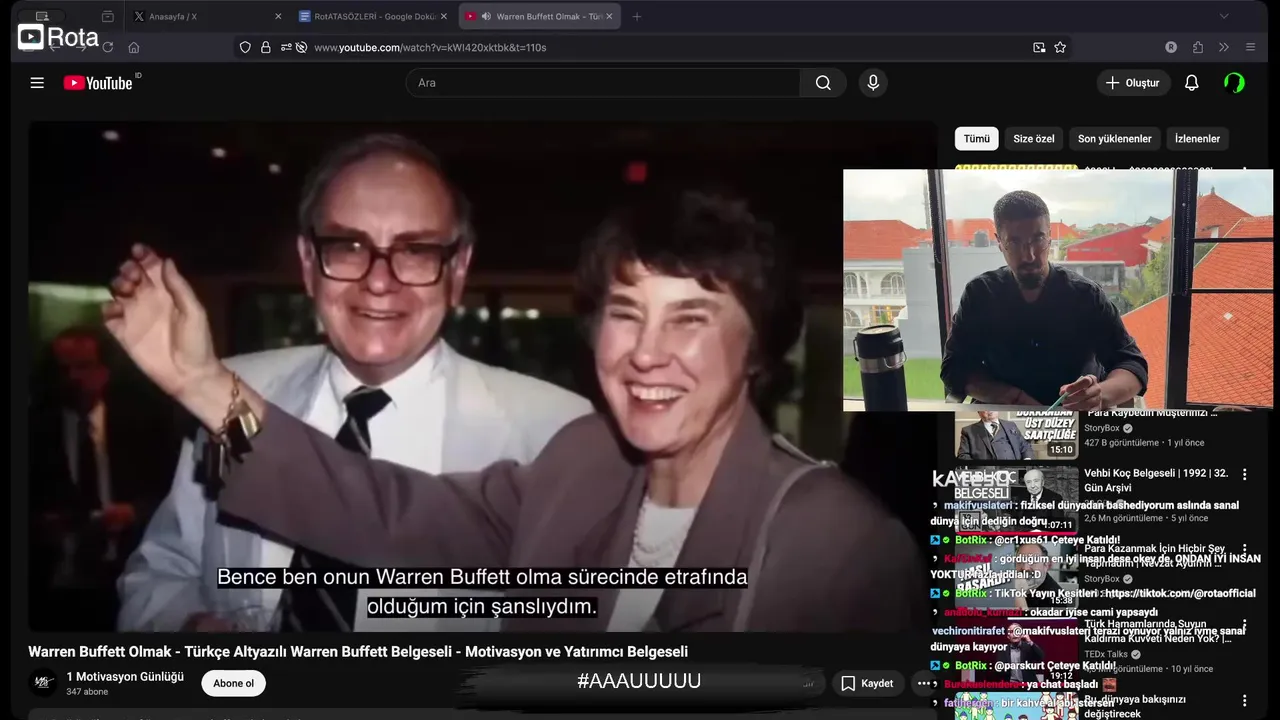Open the browser extensions puzzle icon

click(1198, 47)
